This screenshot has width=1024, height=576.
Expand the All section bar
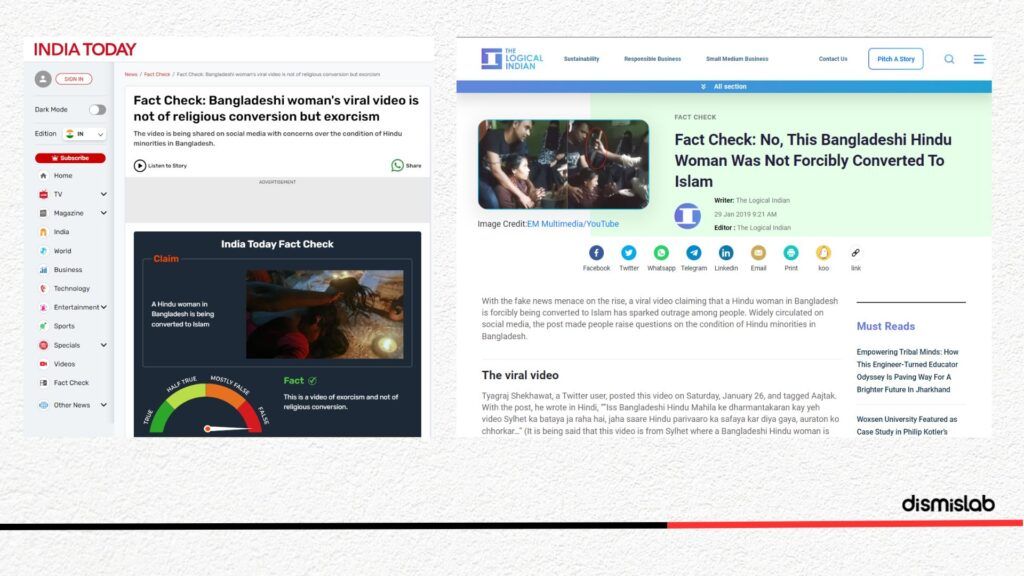(724, 86)
